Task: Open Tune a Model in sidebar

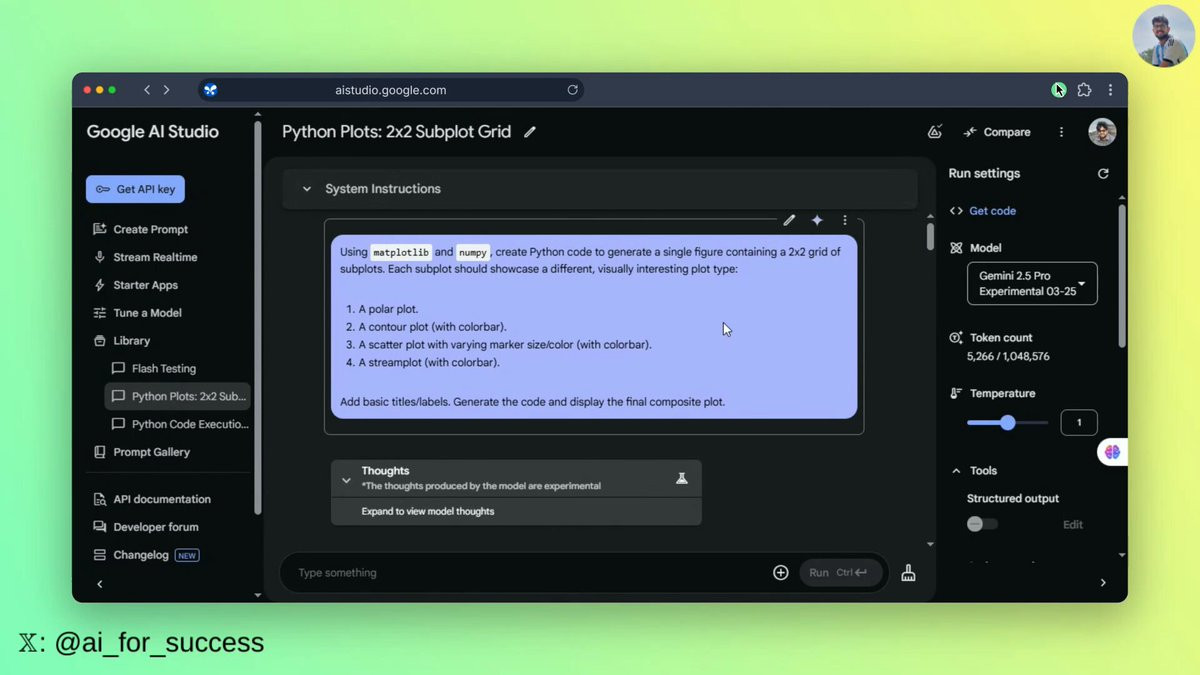Action: (x=137, y=313)
